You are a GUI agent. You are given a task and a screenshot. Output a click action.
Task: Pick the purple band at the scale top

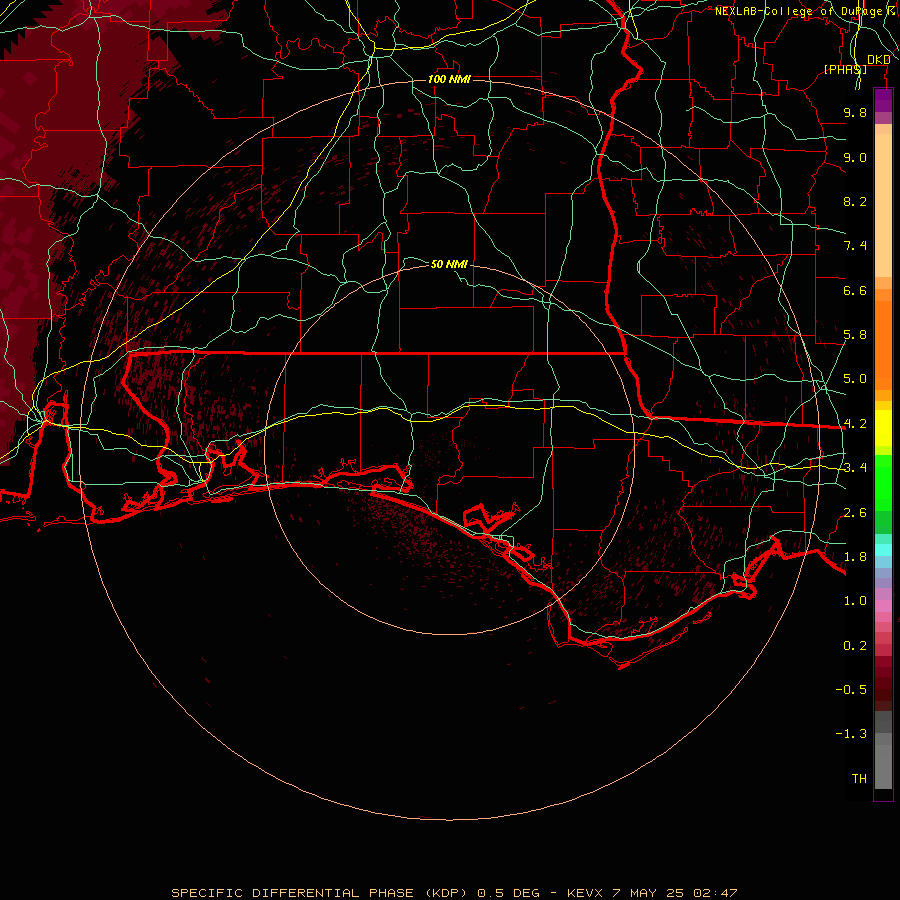click(x=883, y=100)
